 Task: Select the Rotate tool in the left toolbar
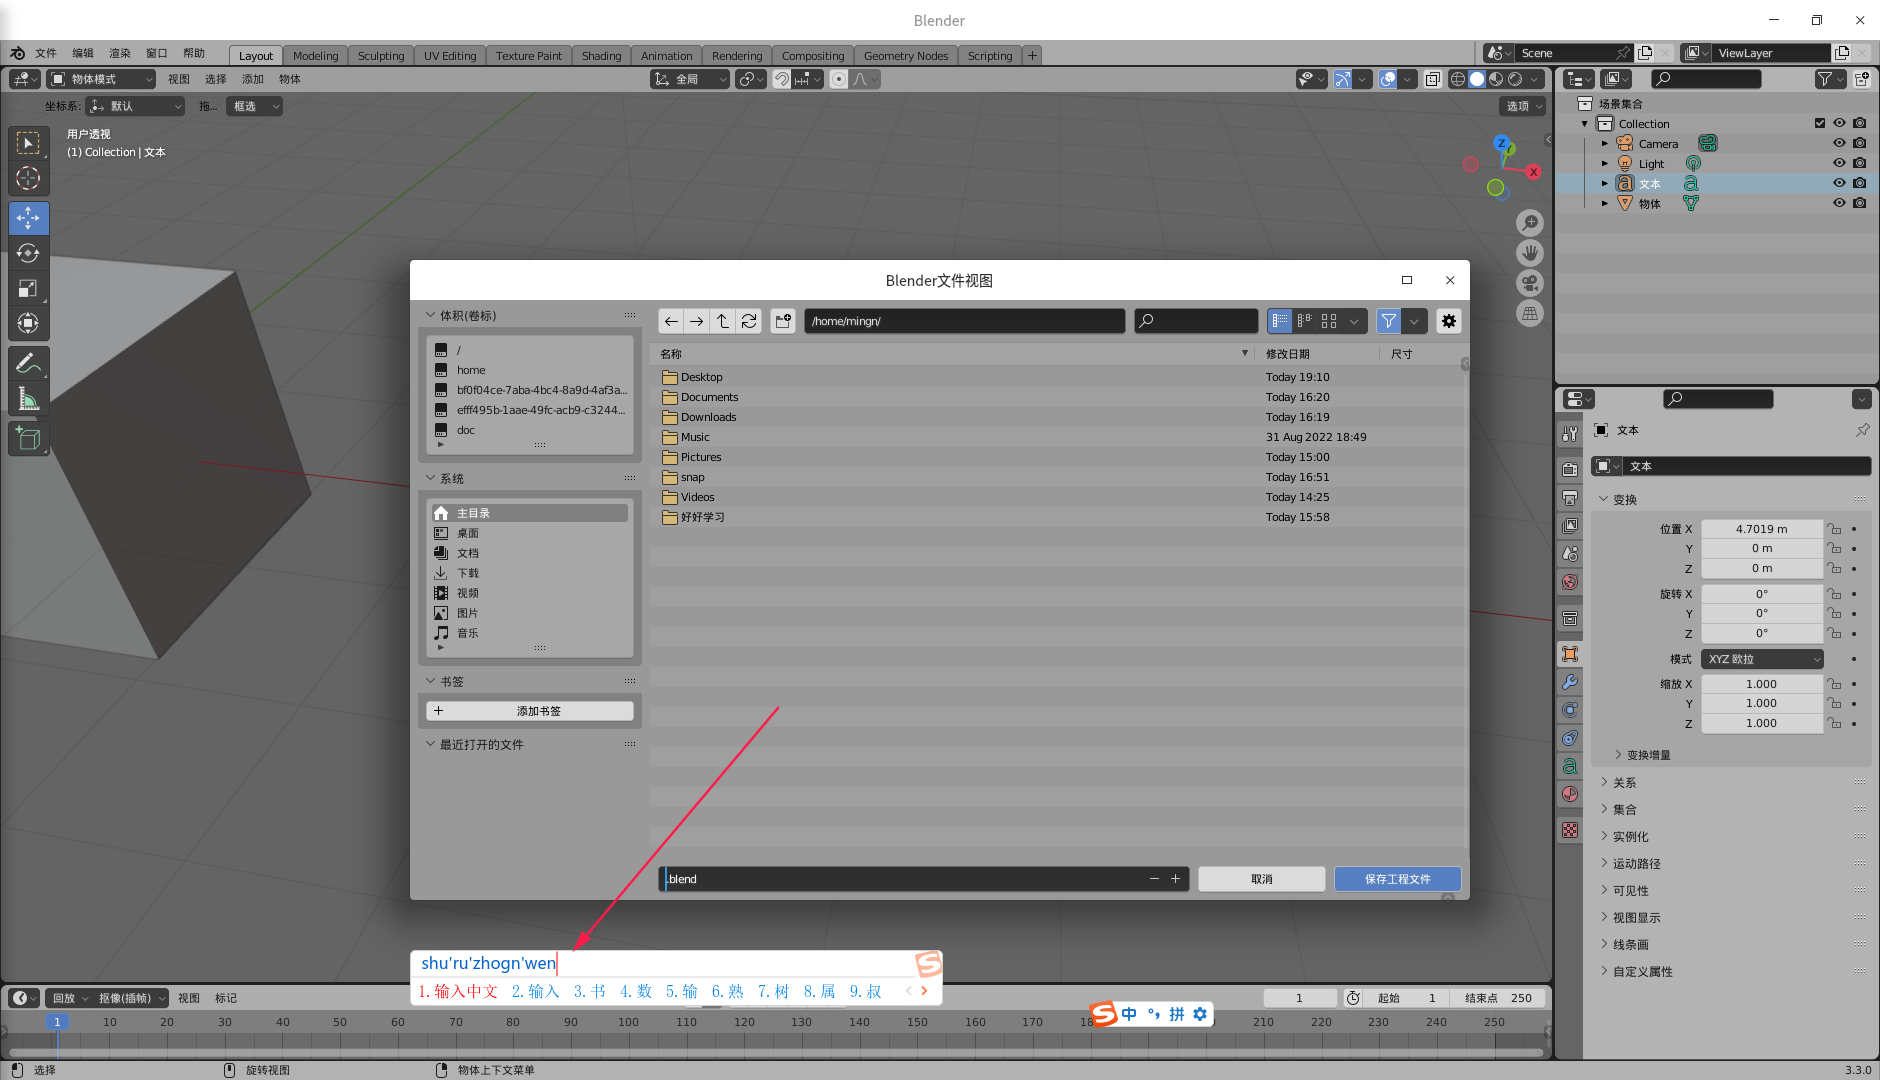28,253
